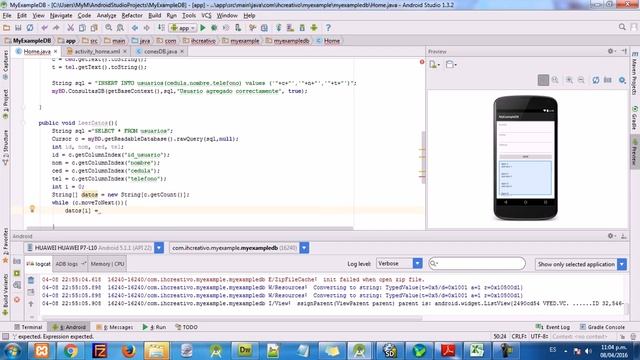Click the Save All toolbar icon
Screen dimensions: 640x360
coord(18,28)
